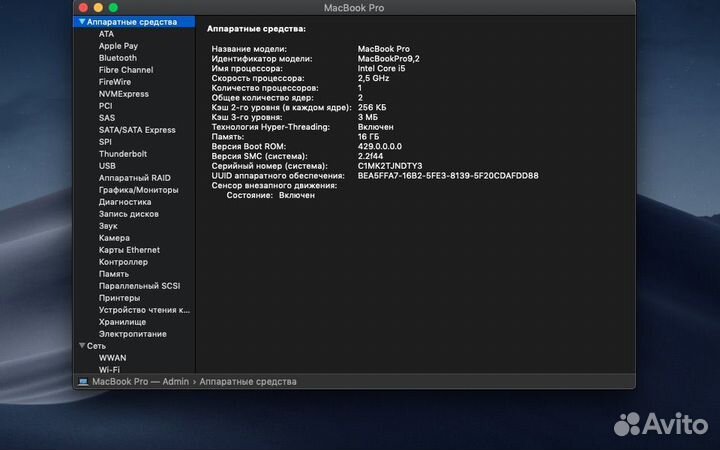The image size is (720, 450).
Task: Click the Intel Core i5 value
Action: pos(382,68)
